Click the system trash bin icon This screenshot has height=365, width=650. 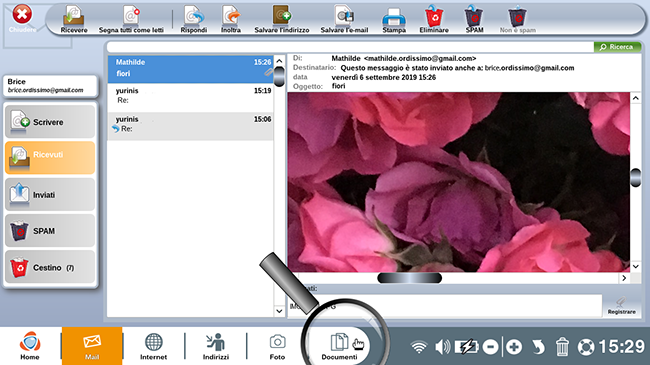coord(562,346)
